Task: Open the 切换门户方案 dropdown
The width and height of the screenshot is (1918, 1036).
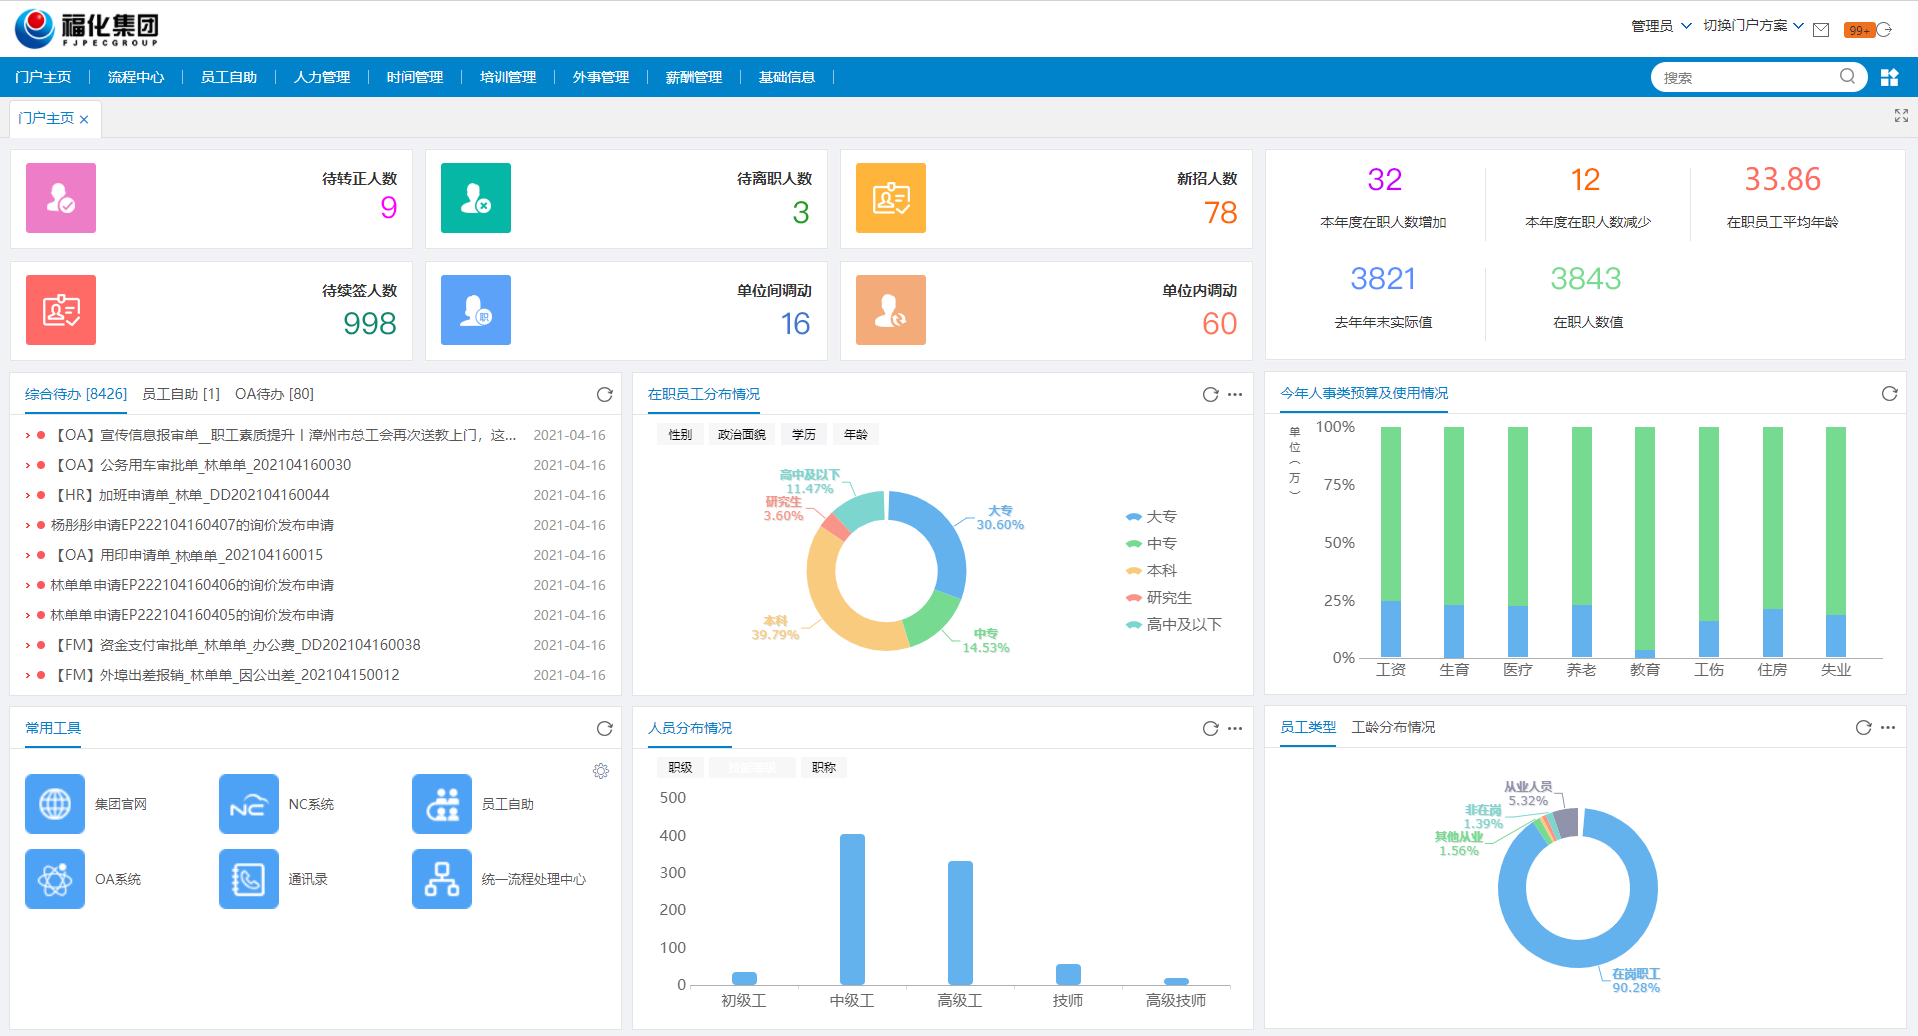Action: (x=1753, y=26)
